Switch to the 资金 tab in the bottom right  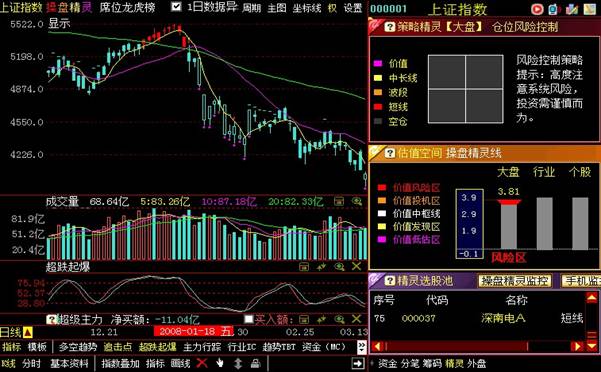click(388, 364)
